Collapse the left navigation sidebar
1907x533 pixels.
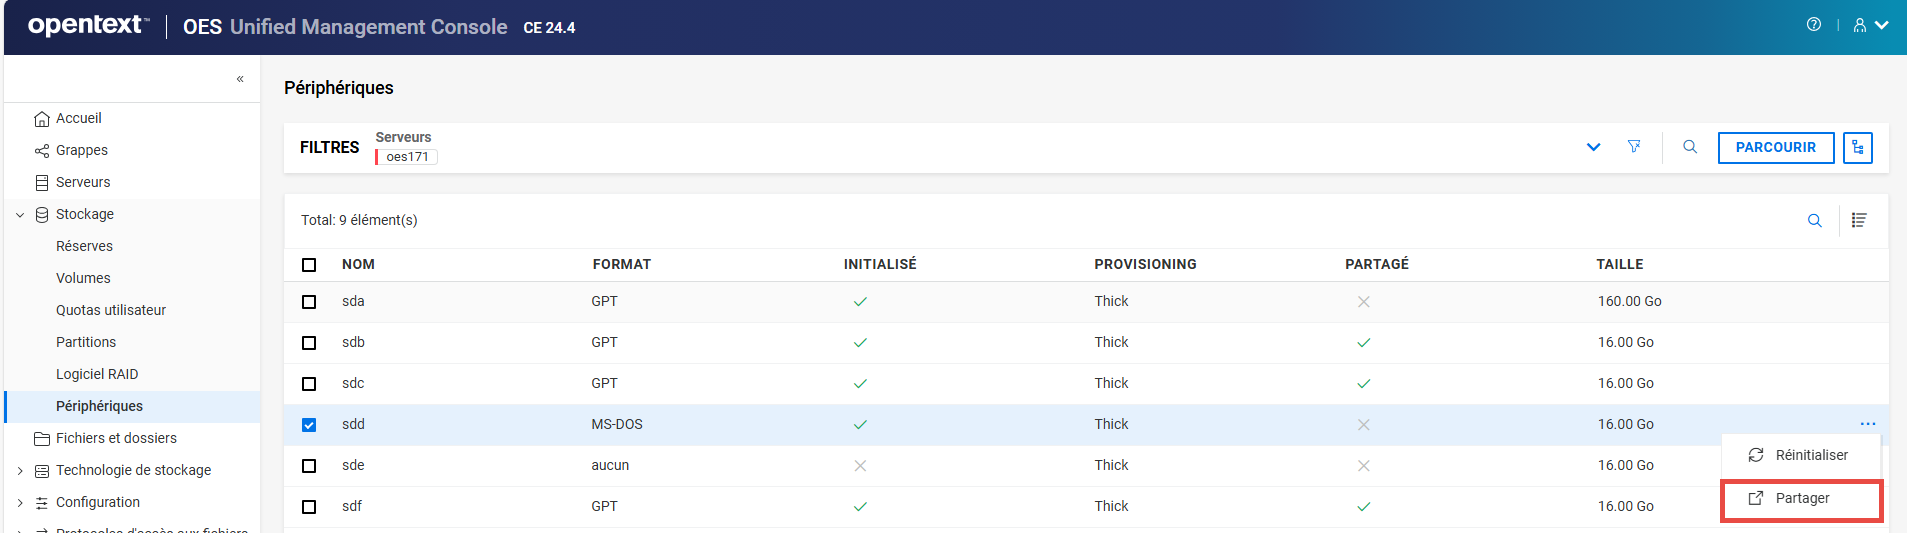pos(240,79)
